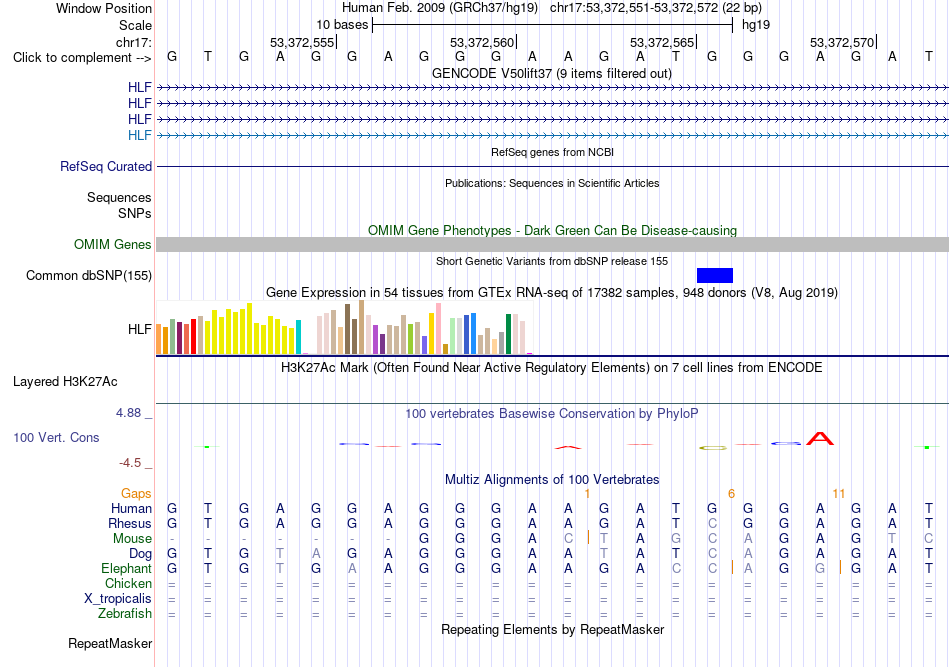Click the blue dbSNP variant block
The image size is (950, 667).
(715, 276)
